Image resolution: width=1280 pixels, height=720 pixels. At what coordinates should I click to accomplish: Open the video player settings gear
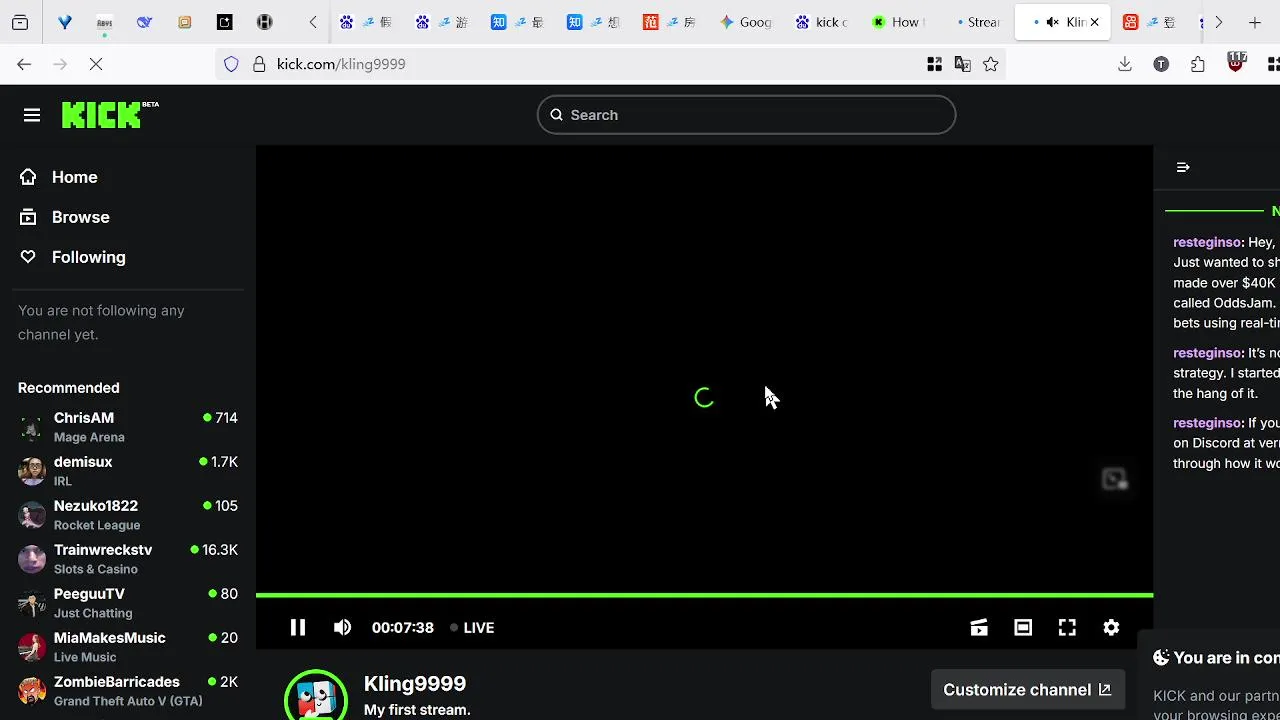tap(1111, 627)
